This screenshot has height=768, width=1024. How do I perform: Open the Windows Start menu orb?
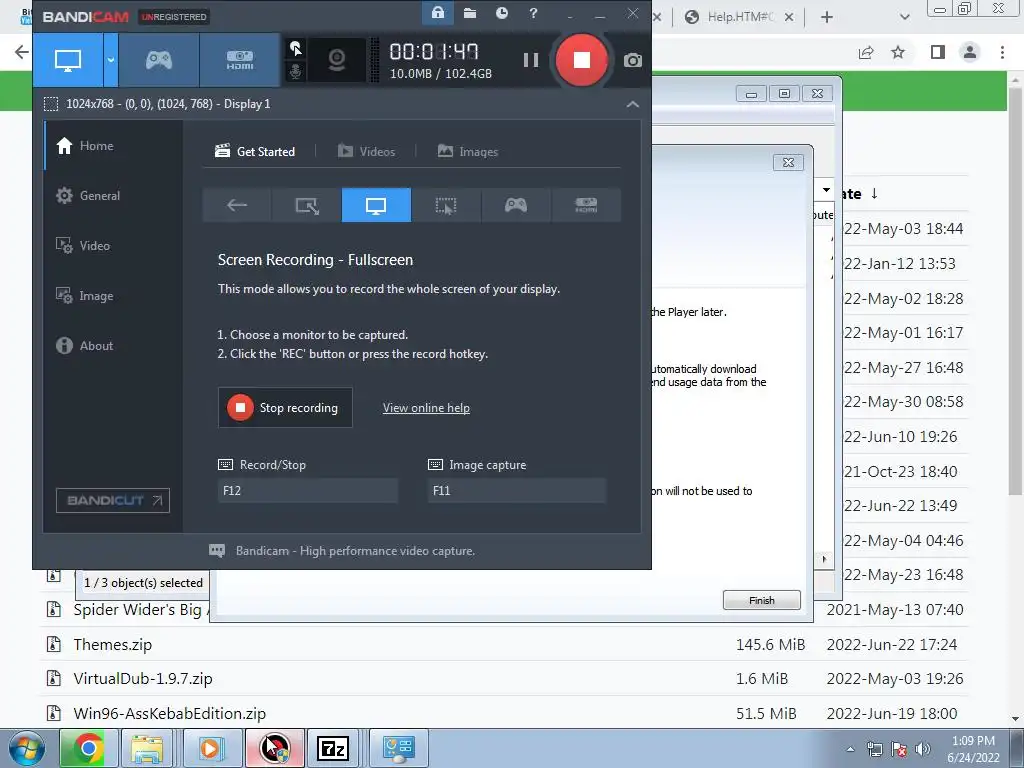click(27, 748)
